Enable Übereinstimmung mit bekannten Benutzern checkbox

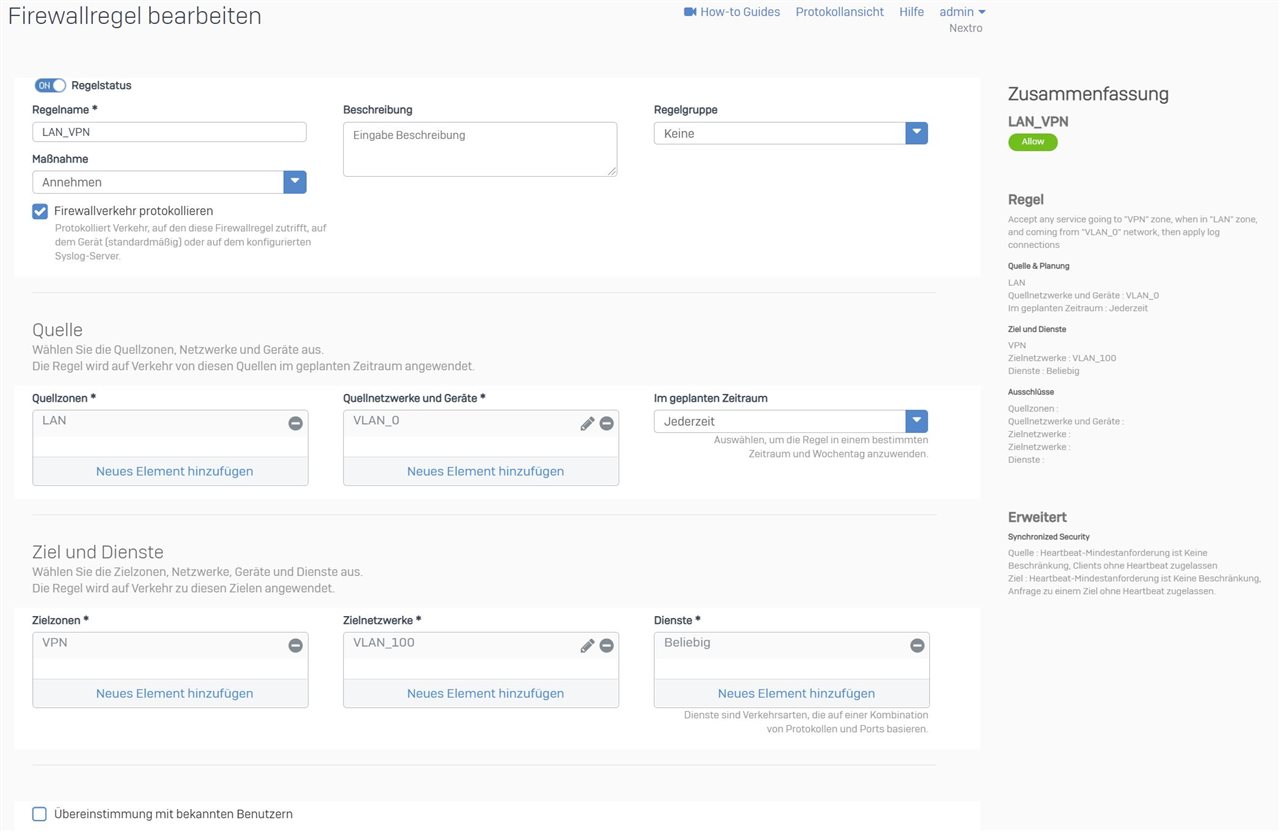tap(40, 814)
